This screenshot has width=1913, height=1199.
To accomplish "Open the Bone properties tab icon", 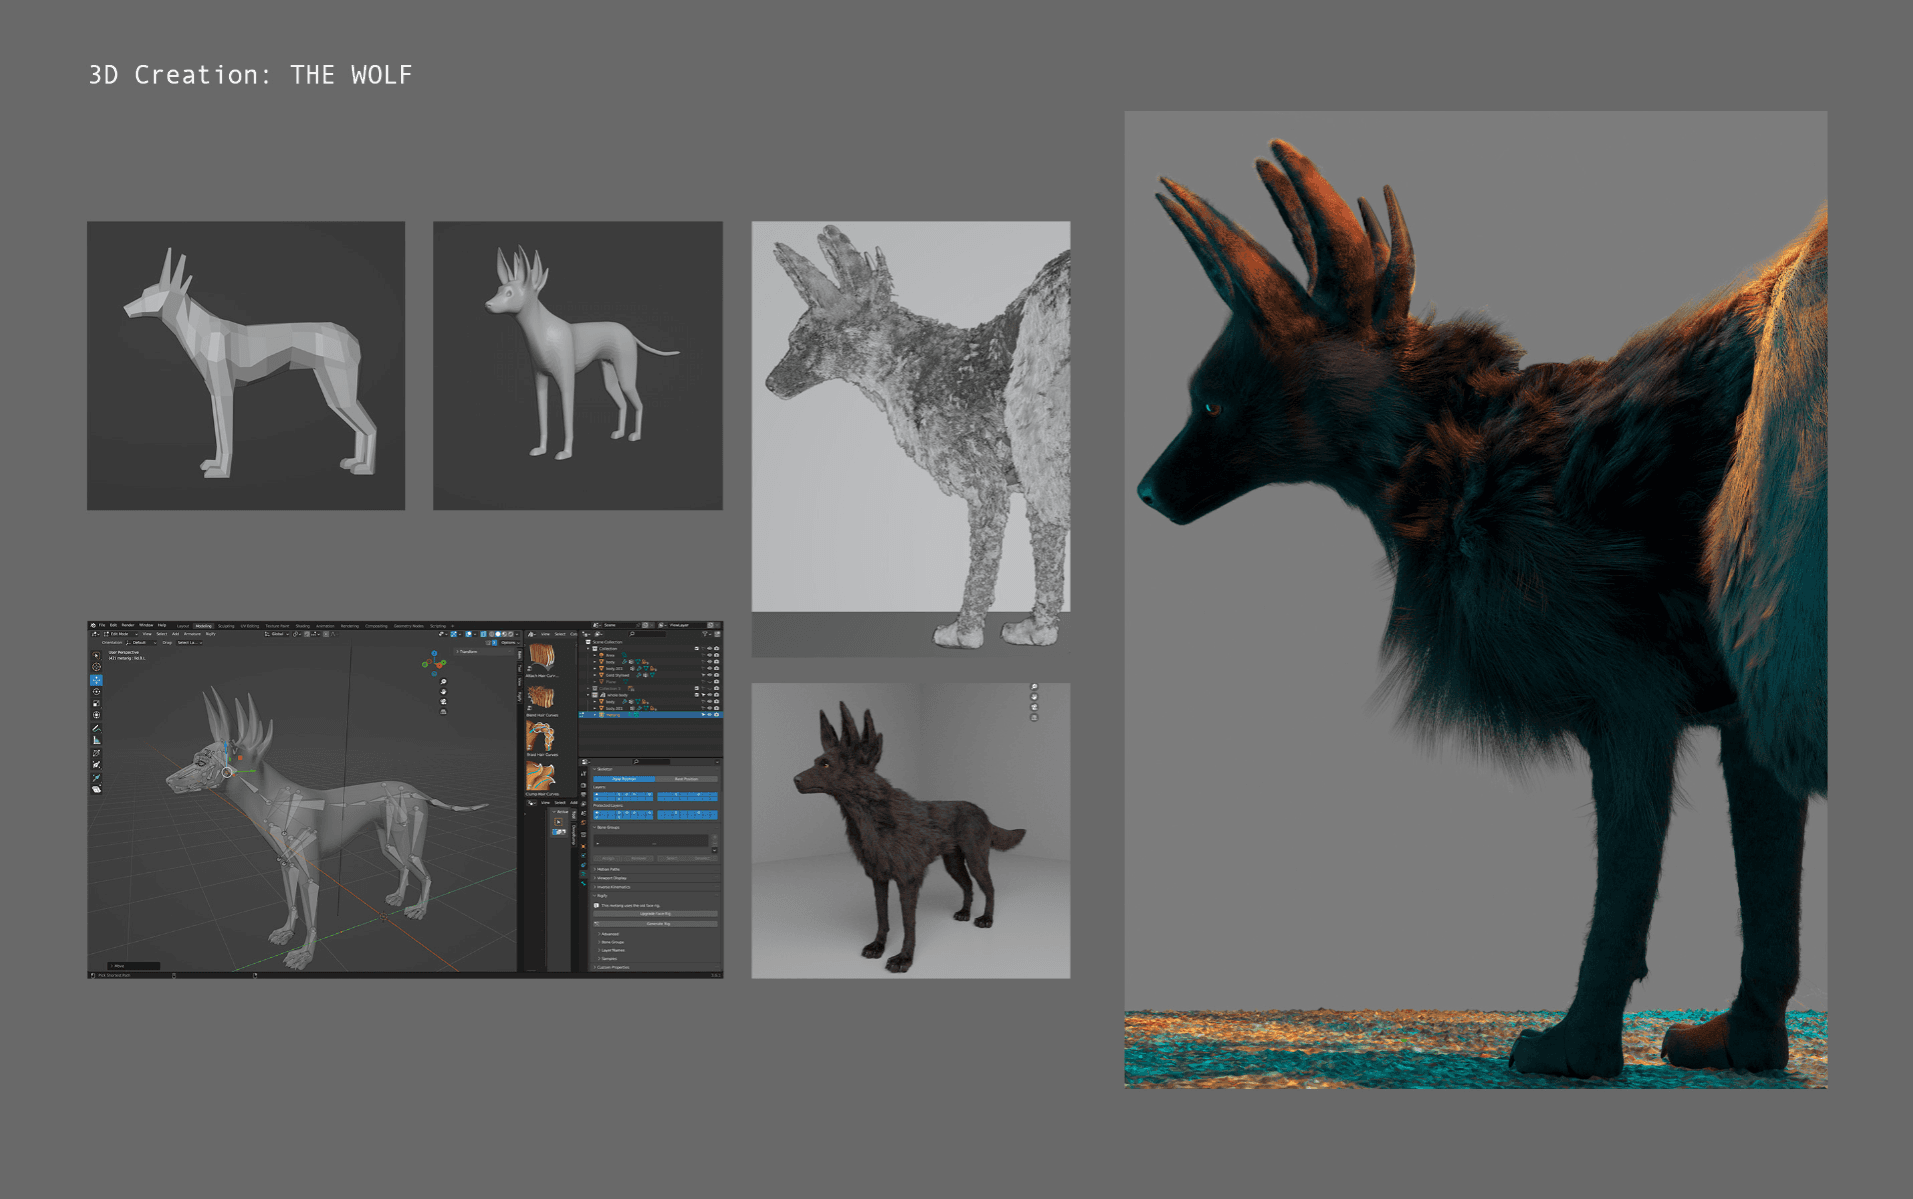I will point(583,883).
